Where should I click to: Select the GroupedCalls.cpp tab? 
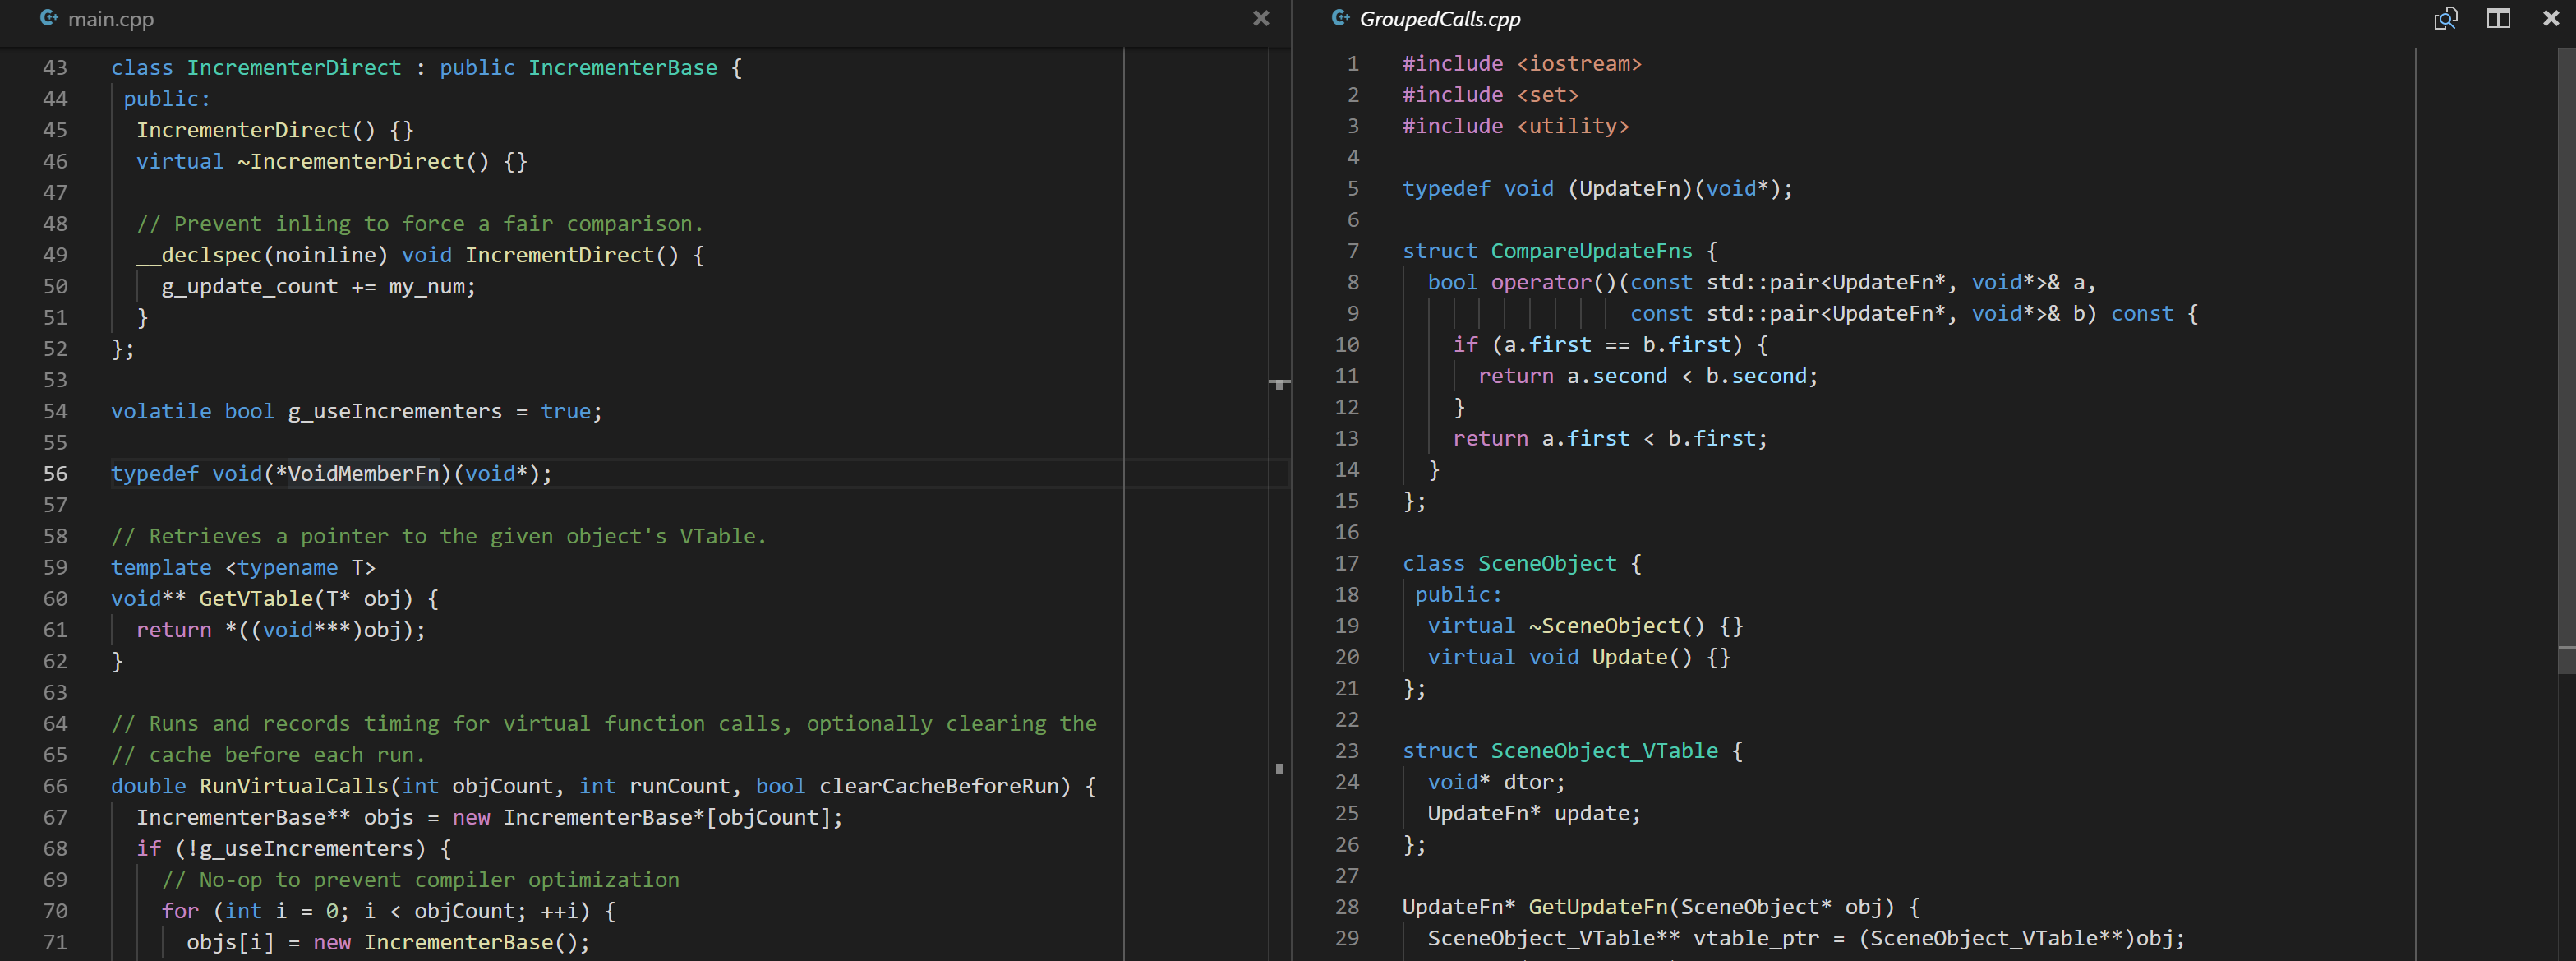point(1439,19)
